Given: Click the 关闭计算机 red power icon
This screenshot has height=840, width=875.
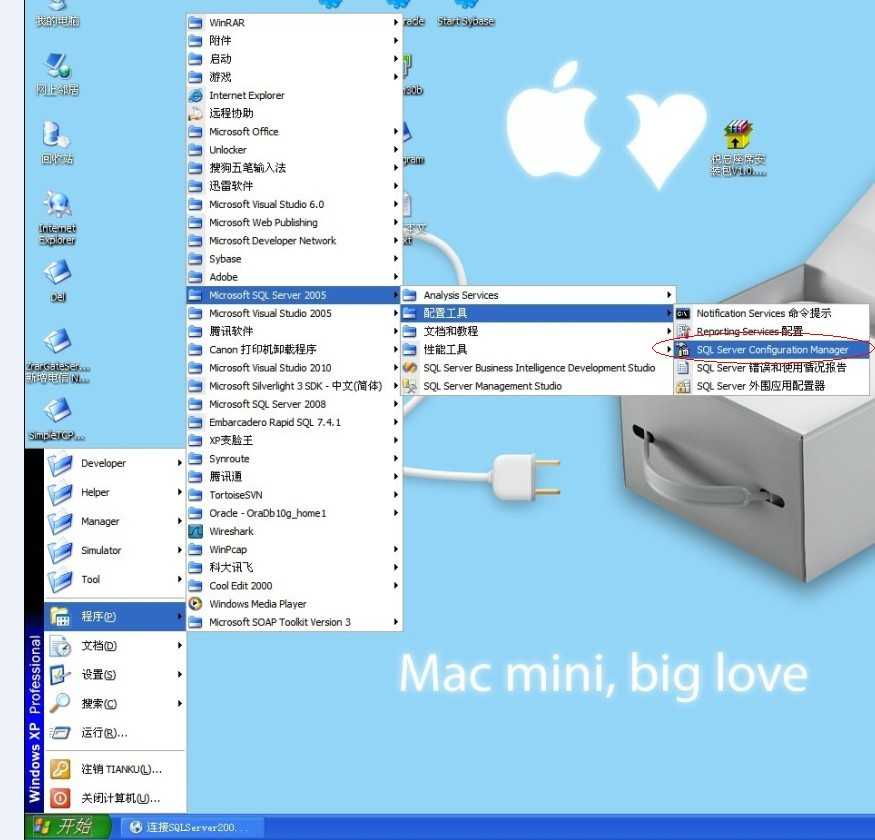Looking at the screenshot, I should 60,798.
